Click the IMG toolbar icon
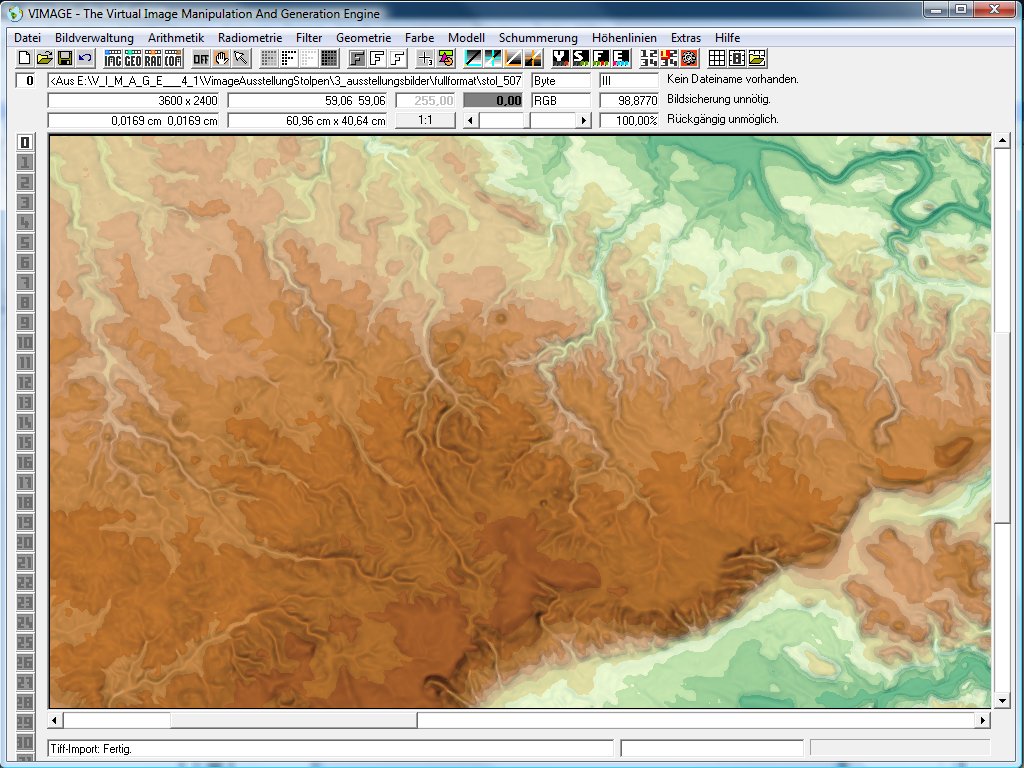 click(113, 58)
